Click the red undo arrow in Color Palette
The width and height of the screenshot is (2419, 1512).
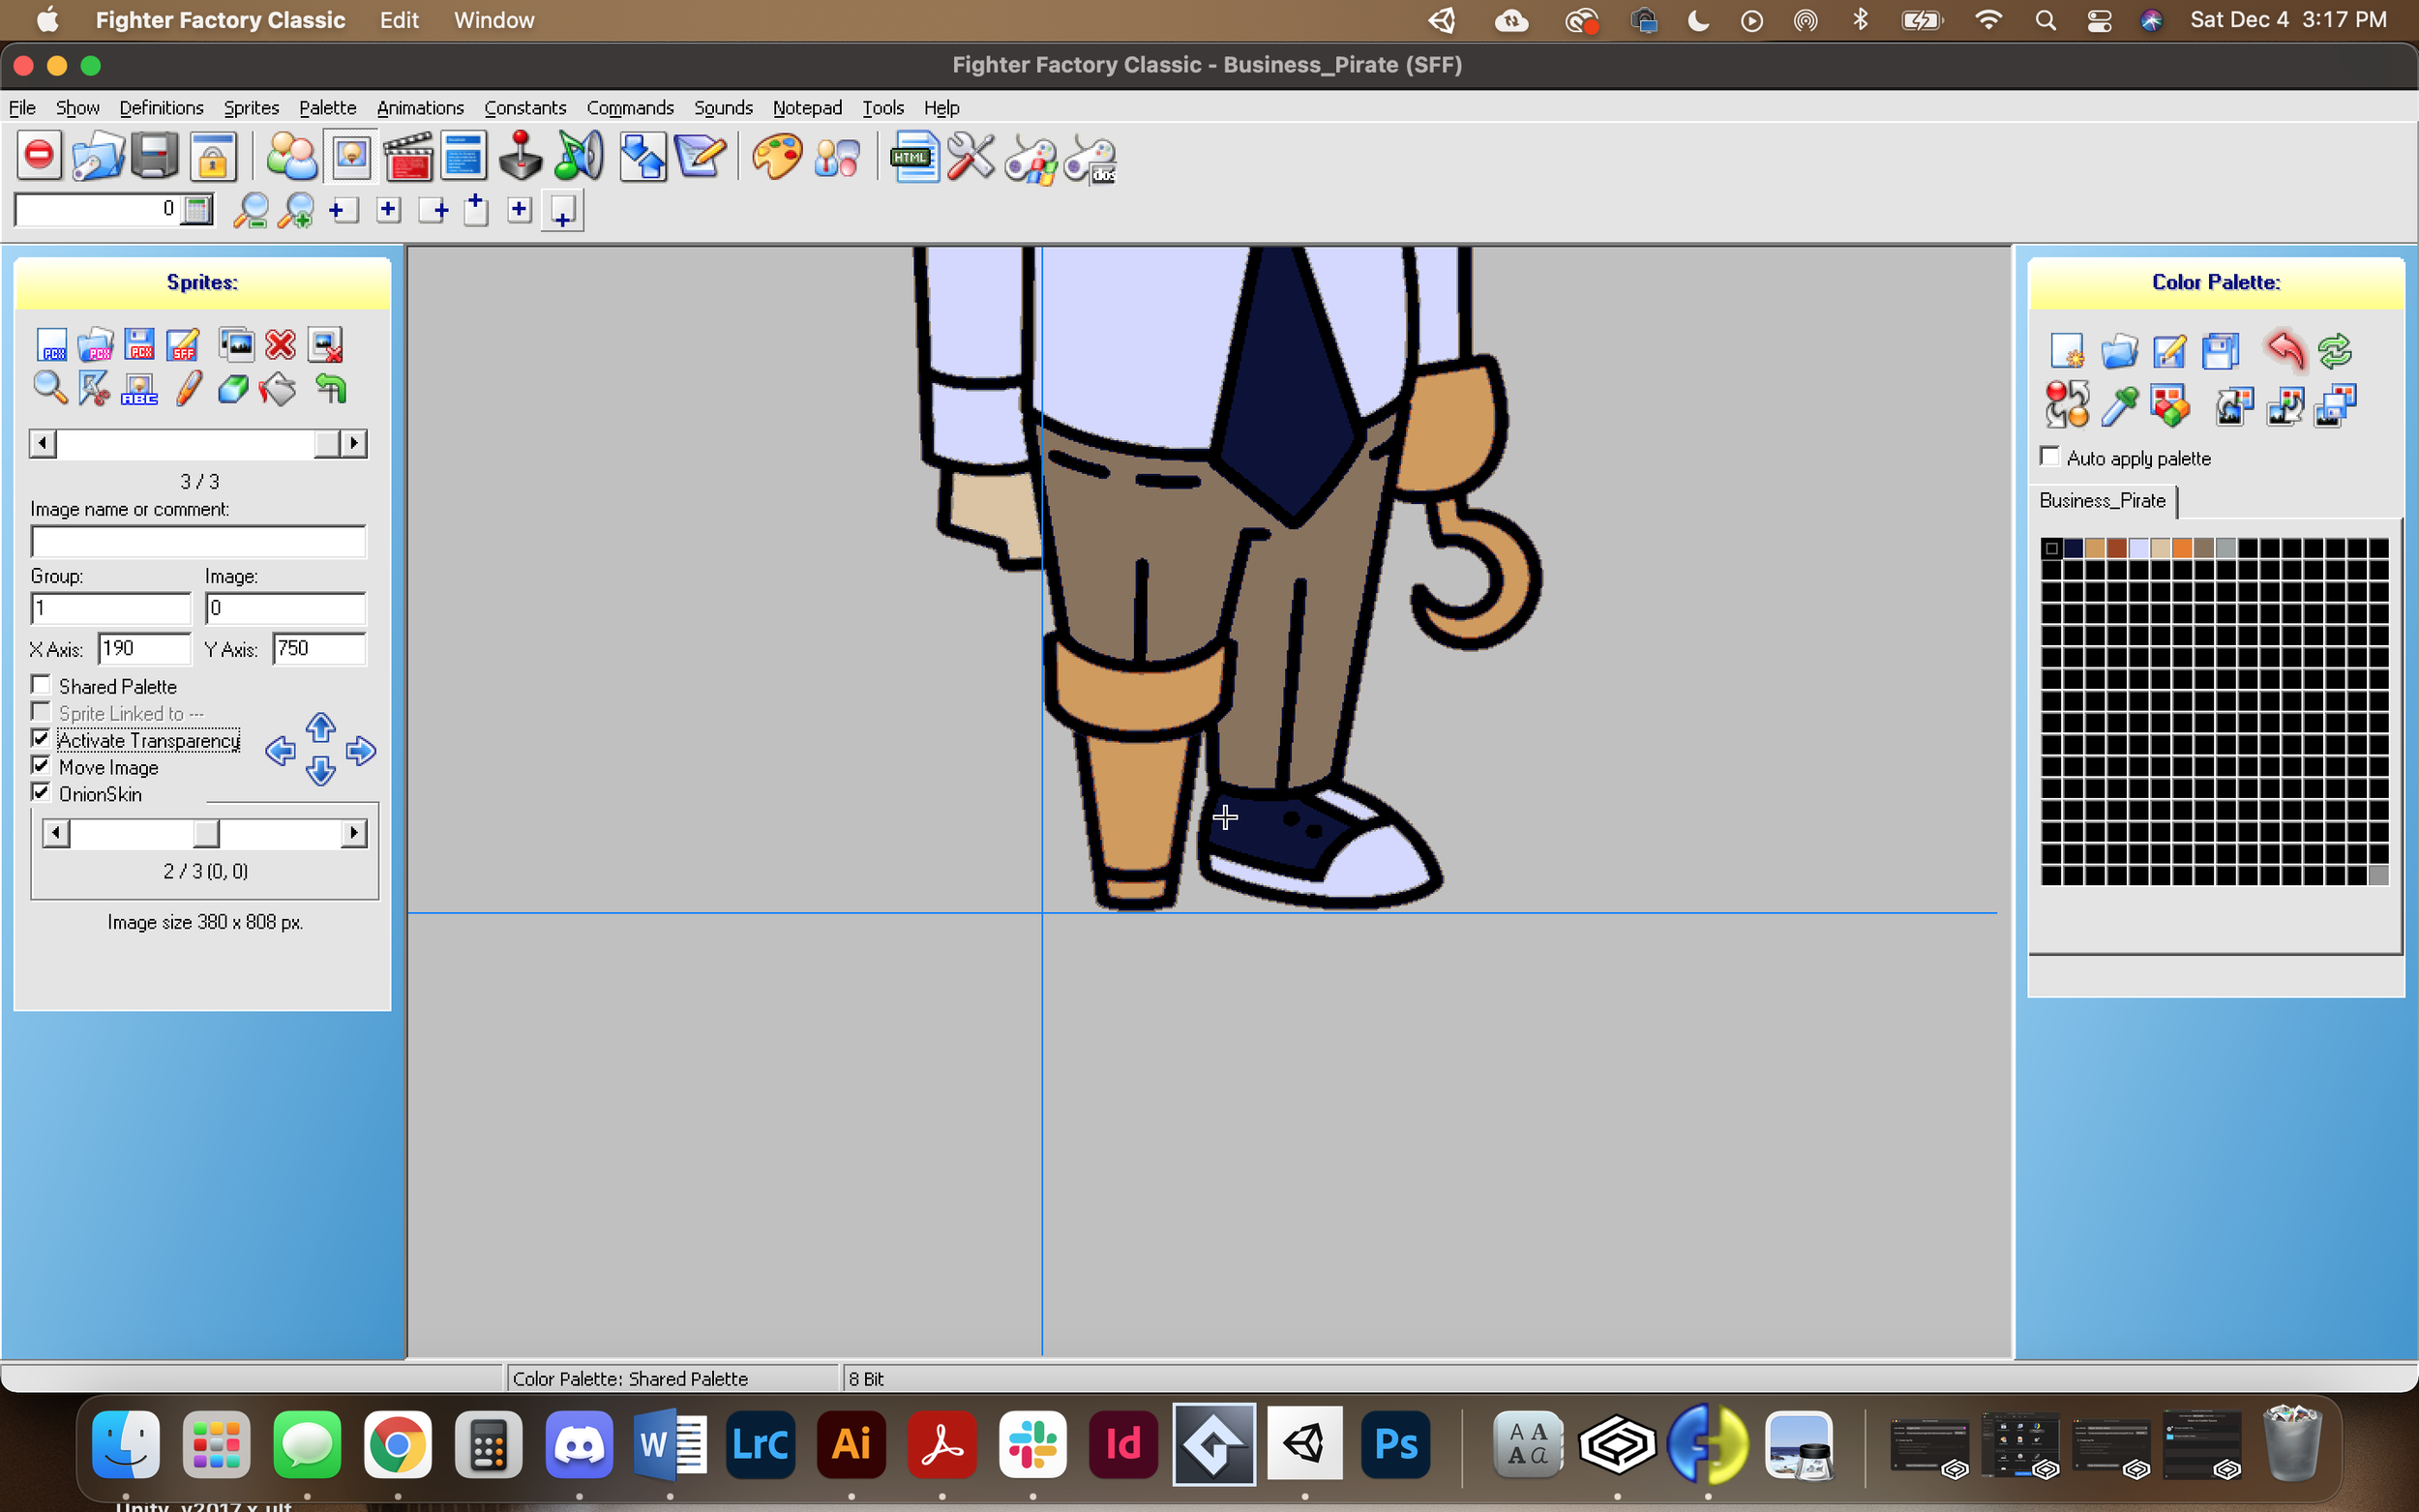tap(2284, 350)
